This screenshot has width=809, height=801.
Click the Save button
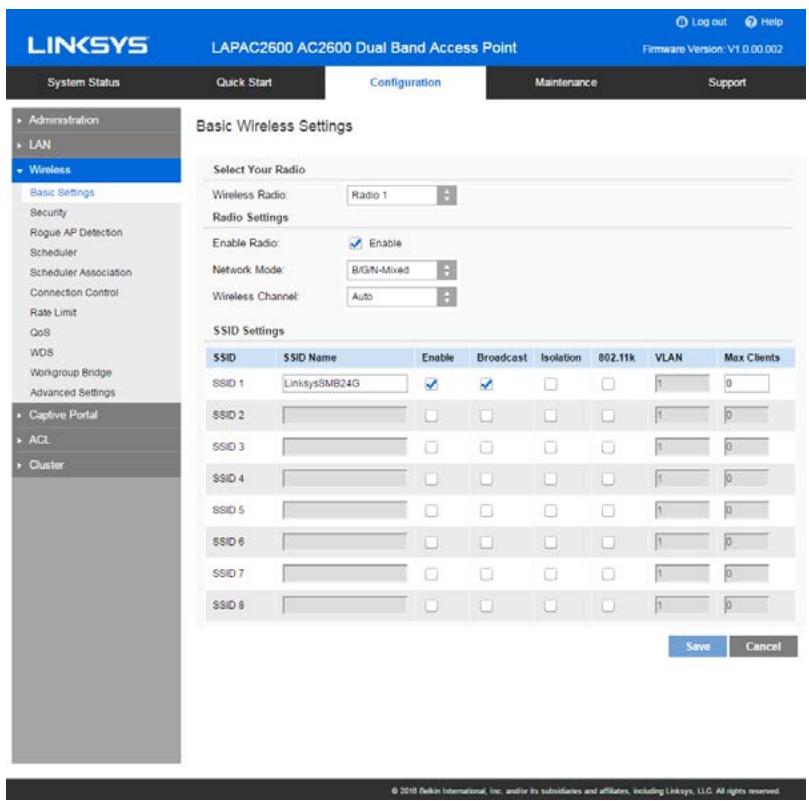(698, 647)
